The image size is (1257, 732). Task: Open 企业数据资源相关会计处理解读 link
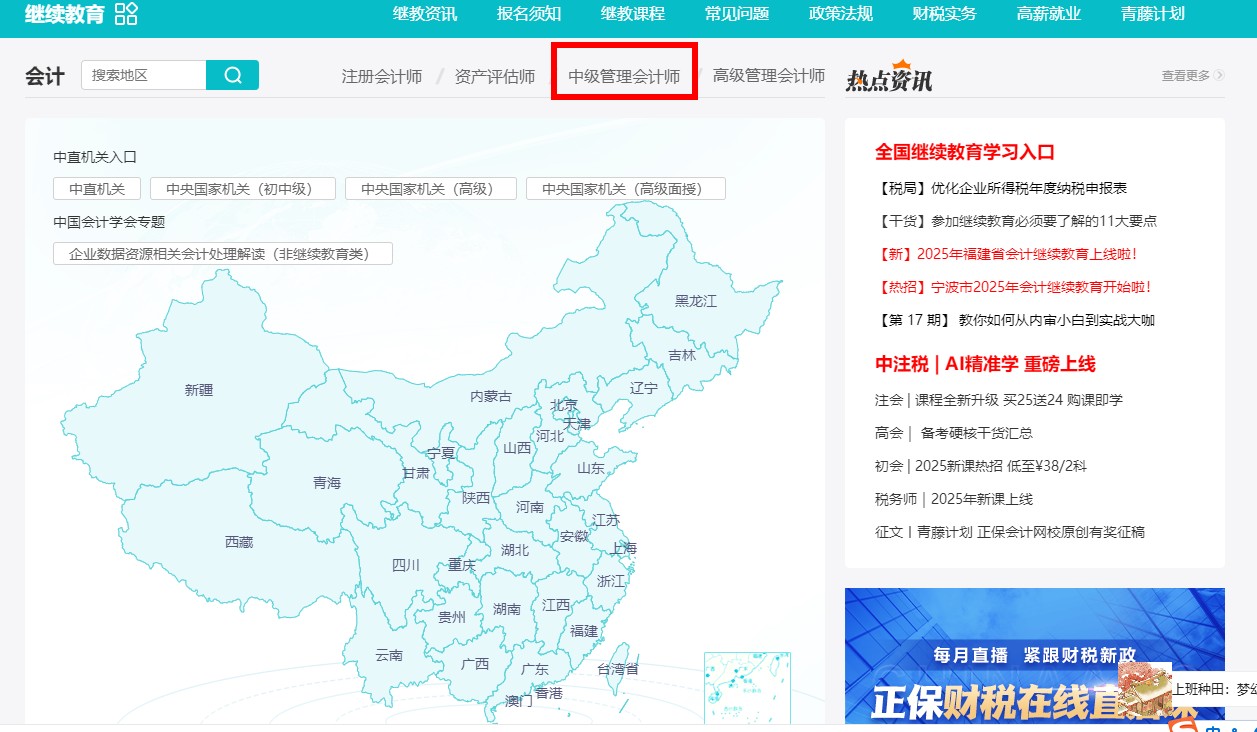[x=222, y=253]
